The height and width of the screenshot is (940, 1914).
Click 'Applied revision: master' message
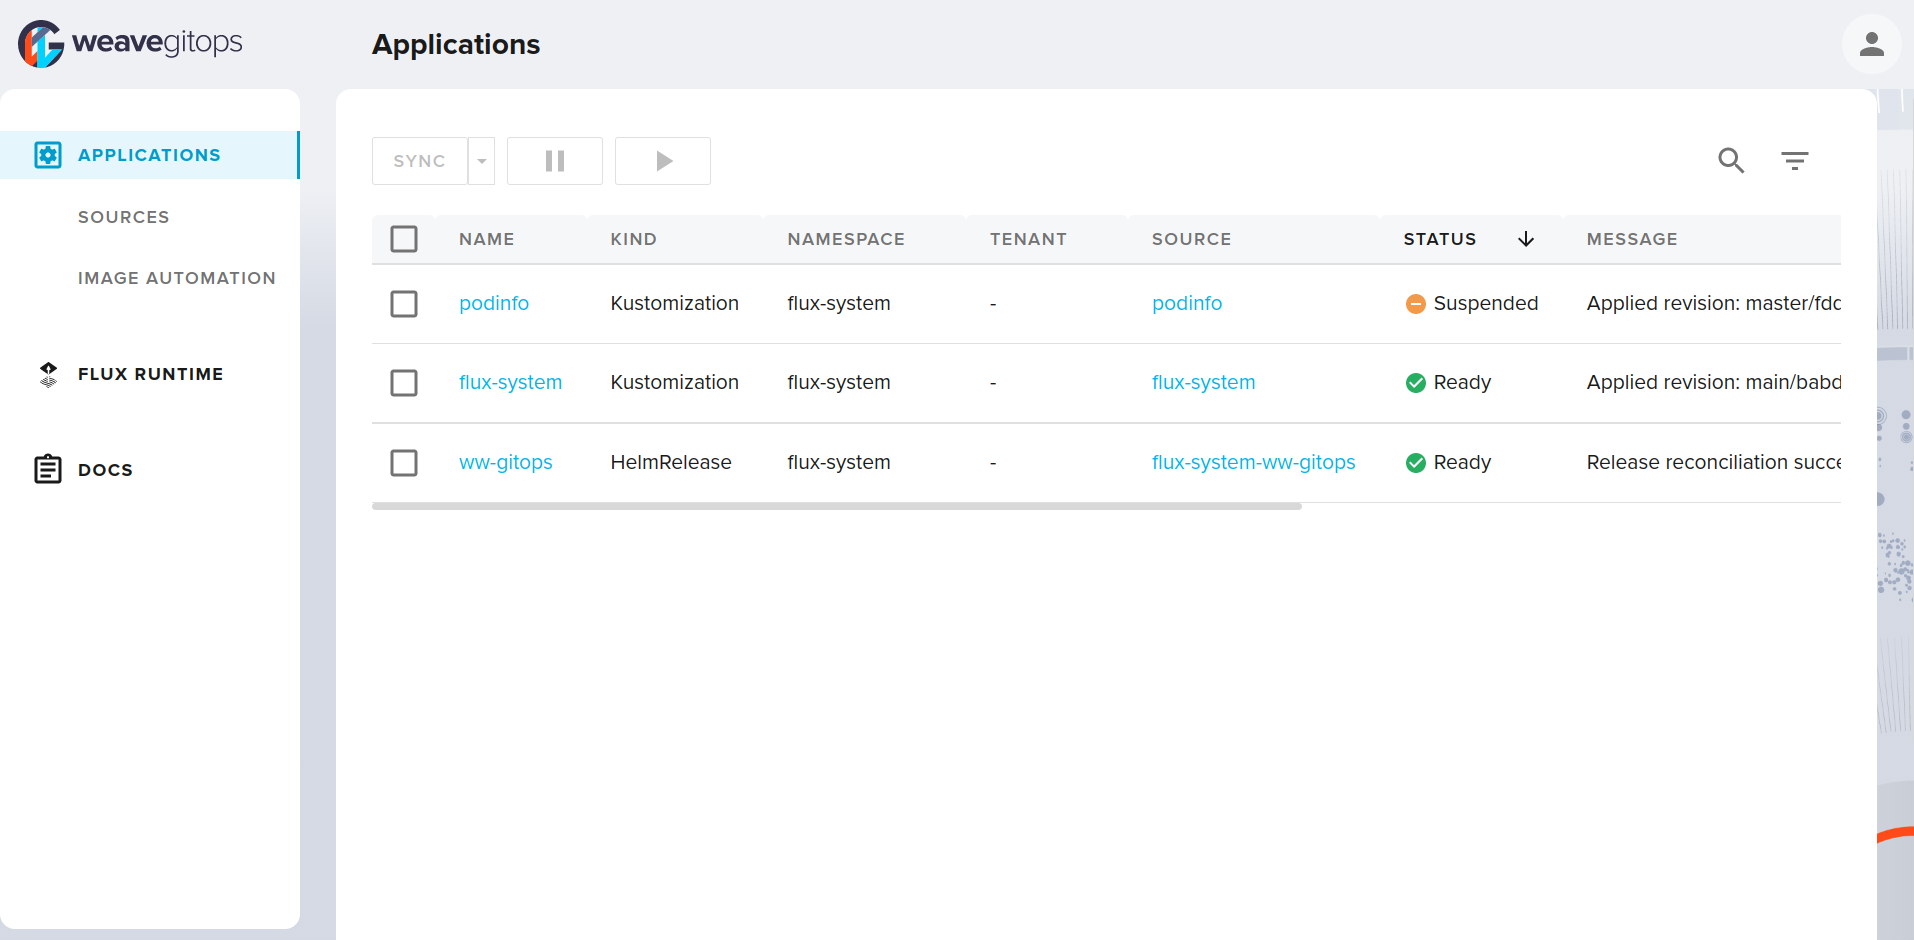coord(1713,303)
